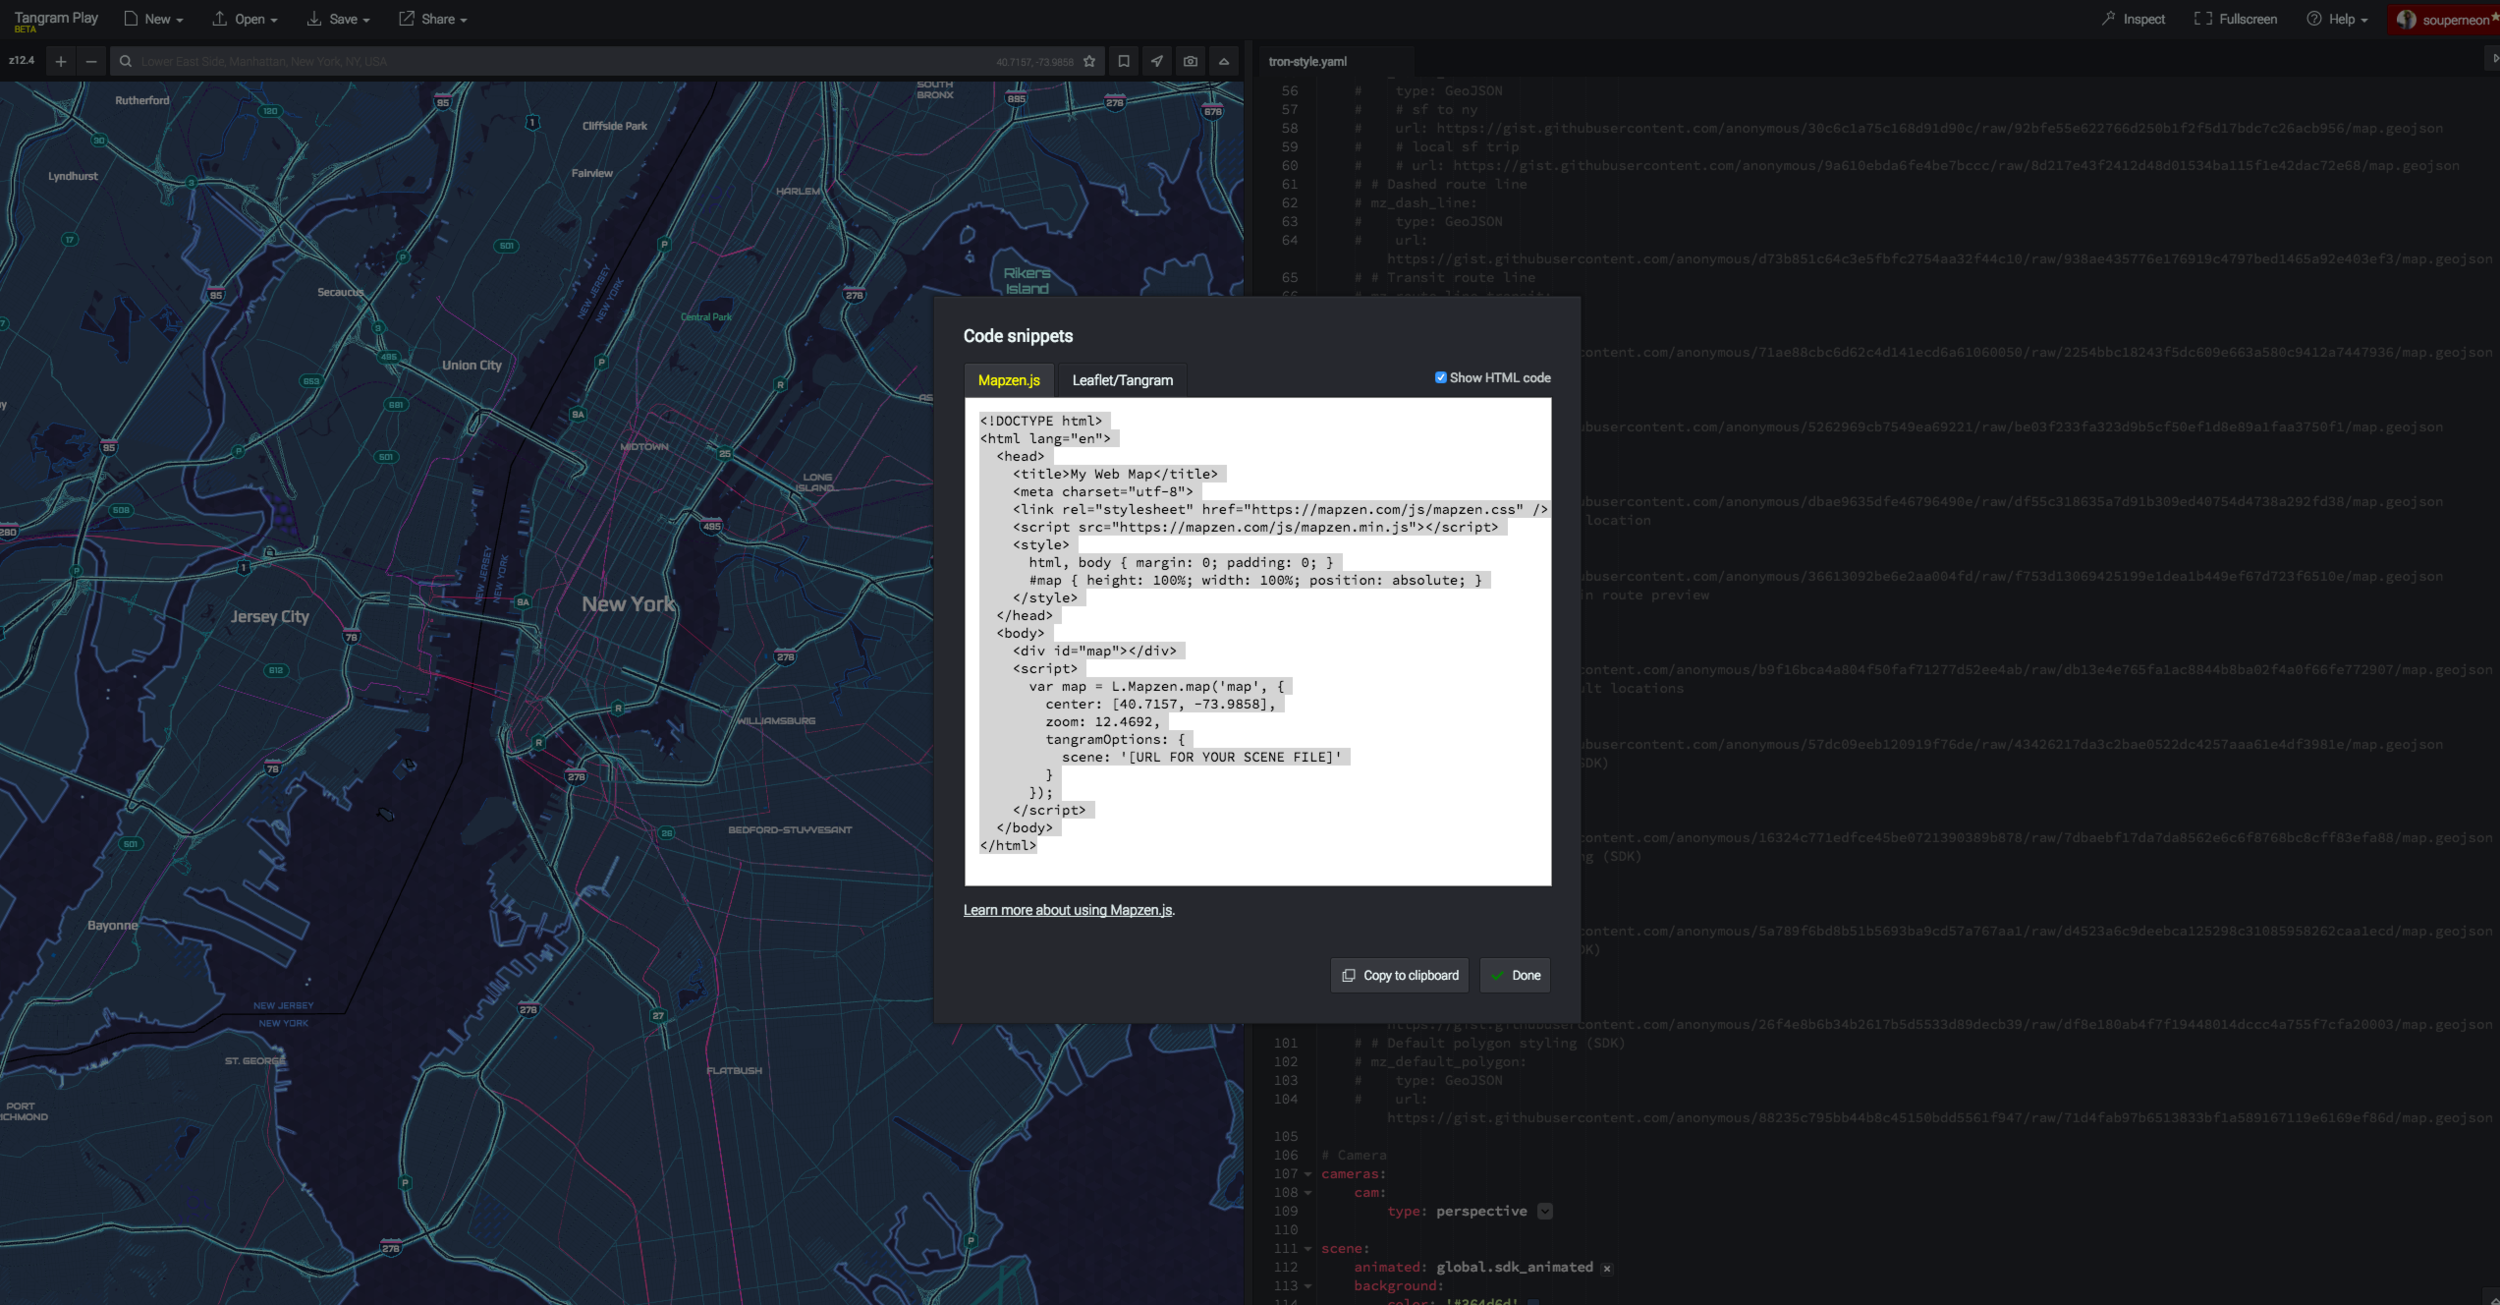This screenshot has height=1305, width=2500.
Task: Collapse the cam block on line 108
Action: point(1308,1193)
